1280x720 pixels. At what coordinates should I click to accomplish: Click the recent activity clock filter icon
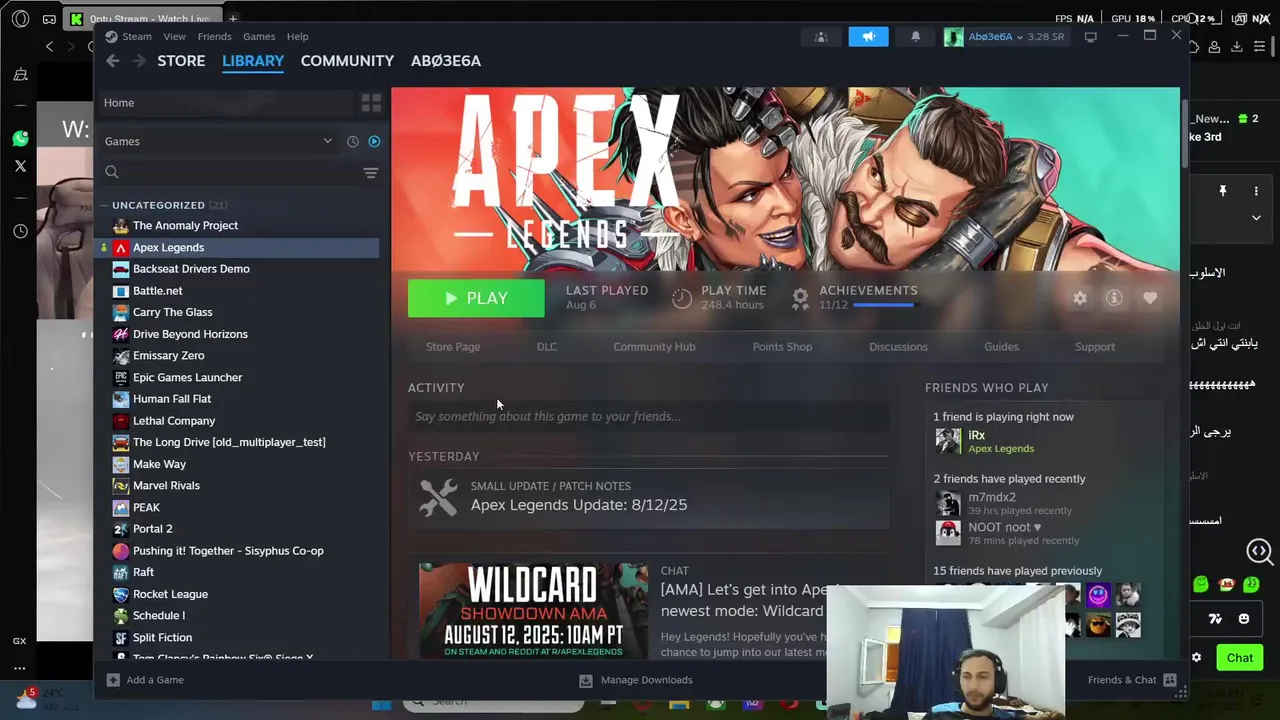[353, 142]
